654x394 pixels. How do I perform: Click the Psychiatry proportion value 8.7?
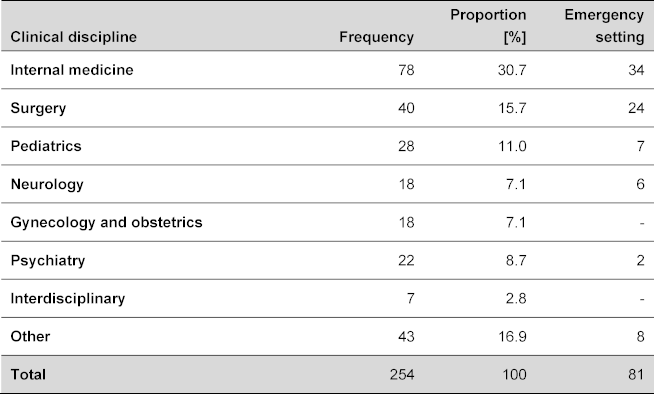516,261
